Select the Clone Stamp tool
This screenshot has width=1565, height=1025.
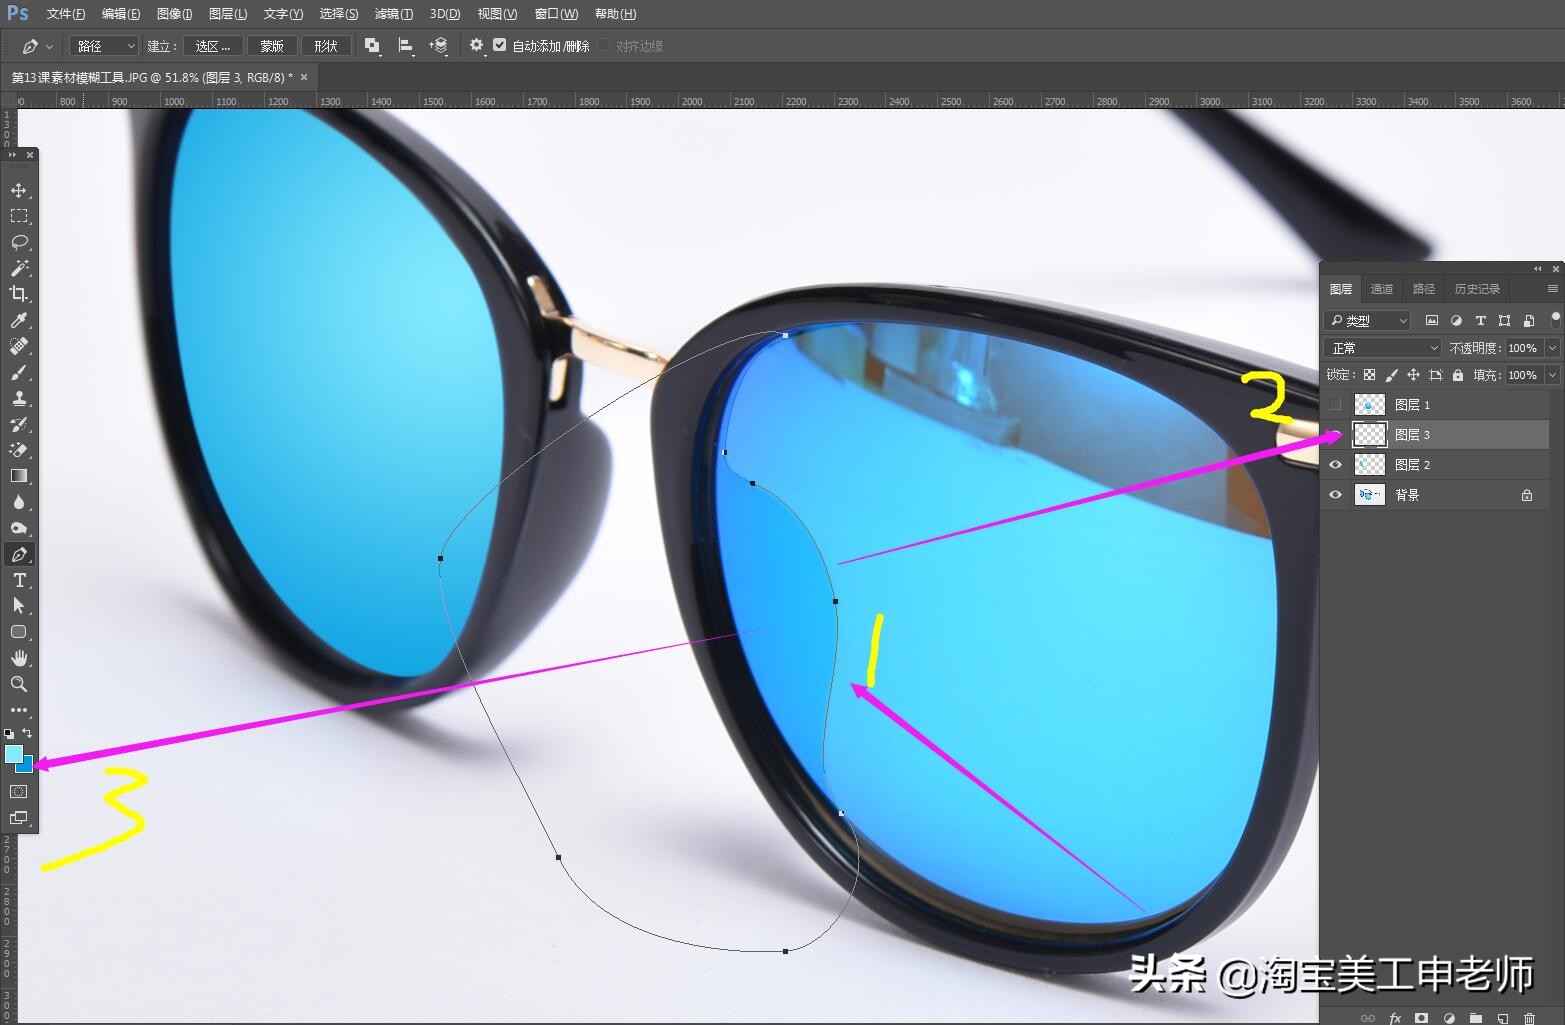pyautogui.click(x=18, y=398)
